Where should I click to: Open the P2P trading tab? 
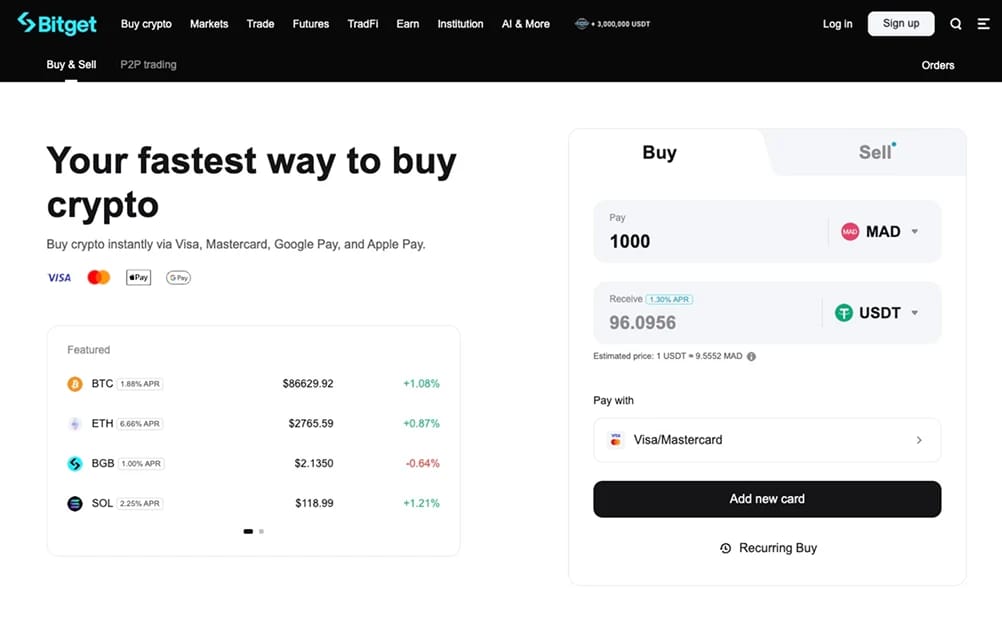click(x=148, y=65)
